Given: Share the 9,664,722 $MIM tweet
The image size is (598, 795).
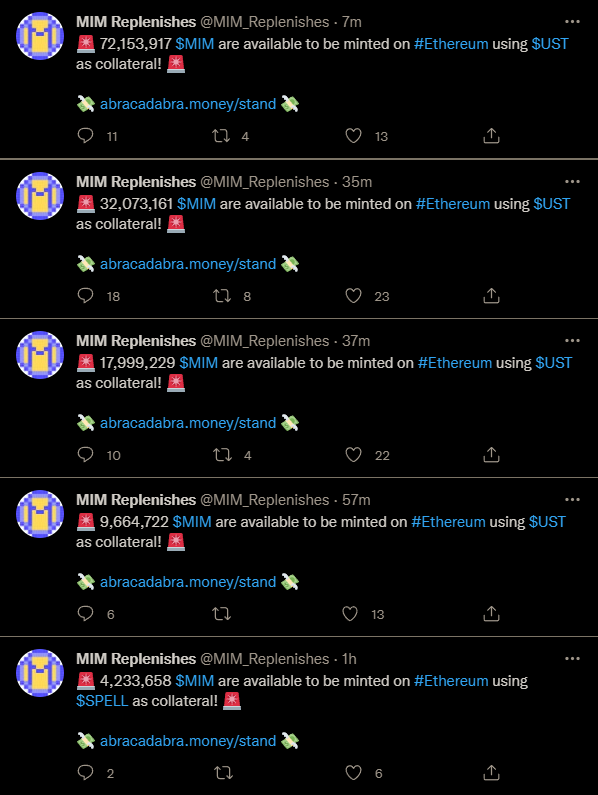Looking at the screenshot, I should (491, 614).
